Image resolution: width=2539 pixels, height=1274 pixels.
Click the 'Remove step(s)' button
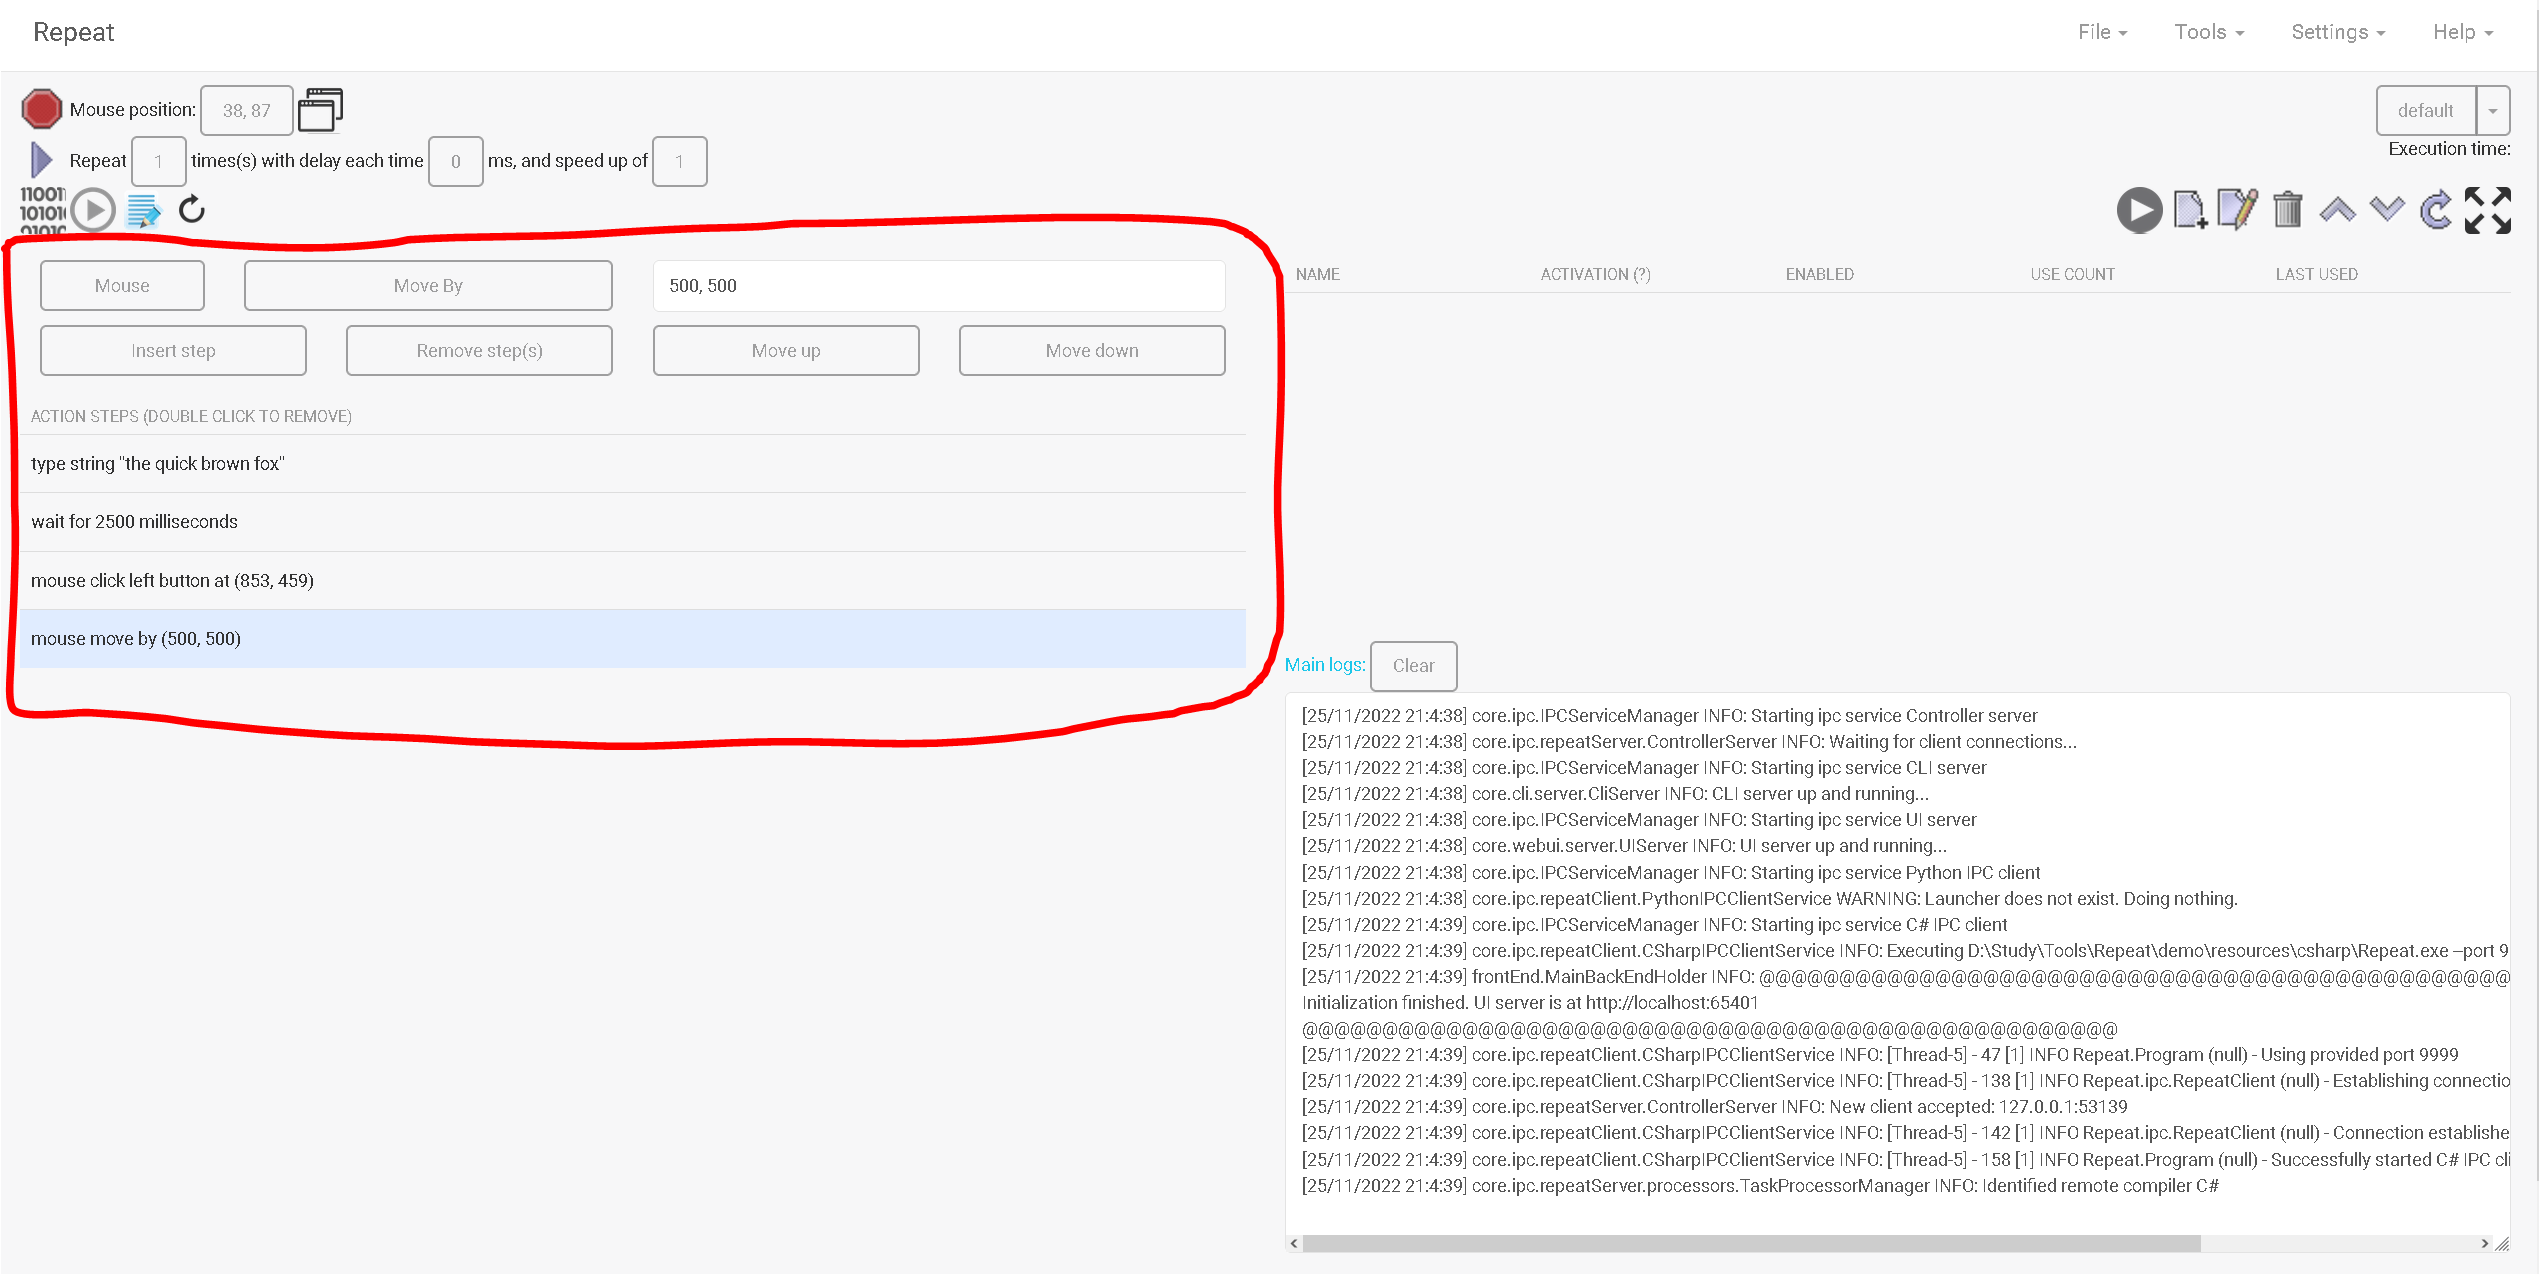(479, 349)
